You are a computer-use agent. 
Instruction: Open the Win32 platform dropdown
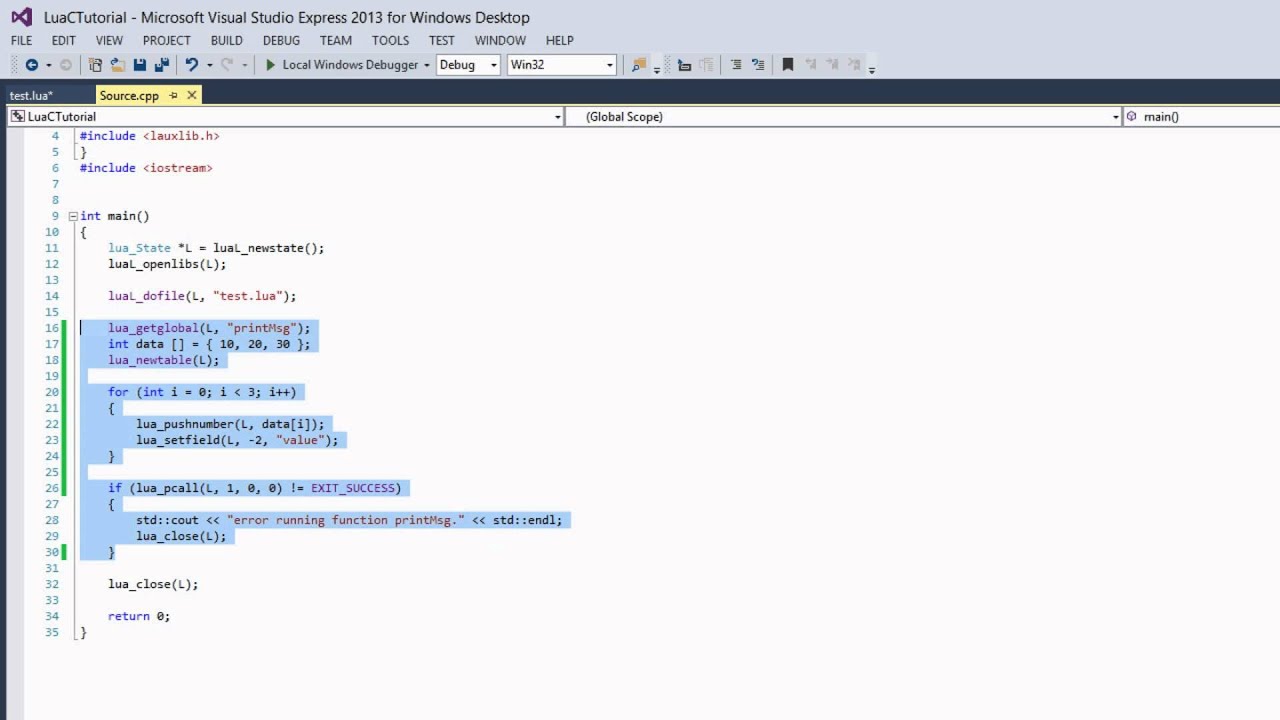609,65
